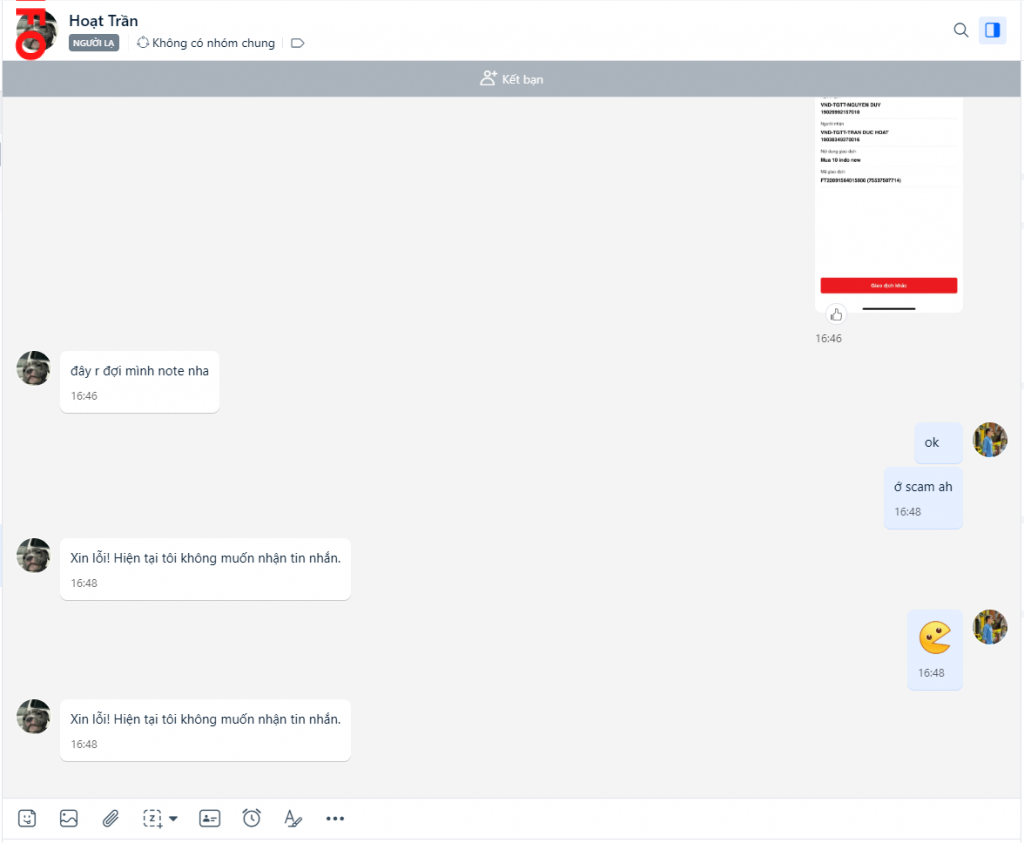Attach a file using paperclip icon

pos(110,818)
